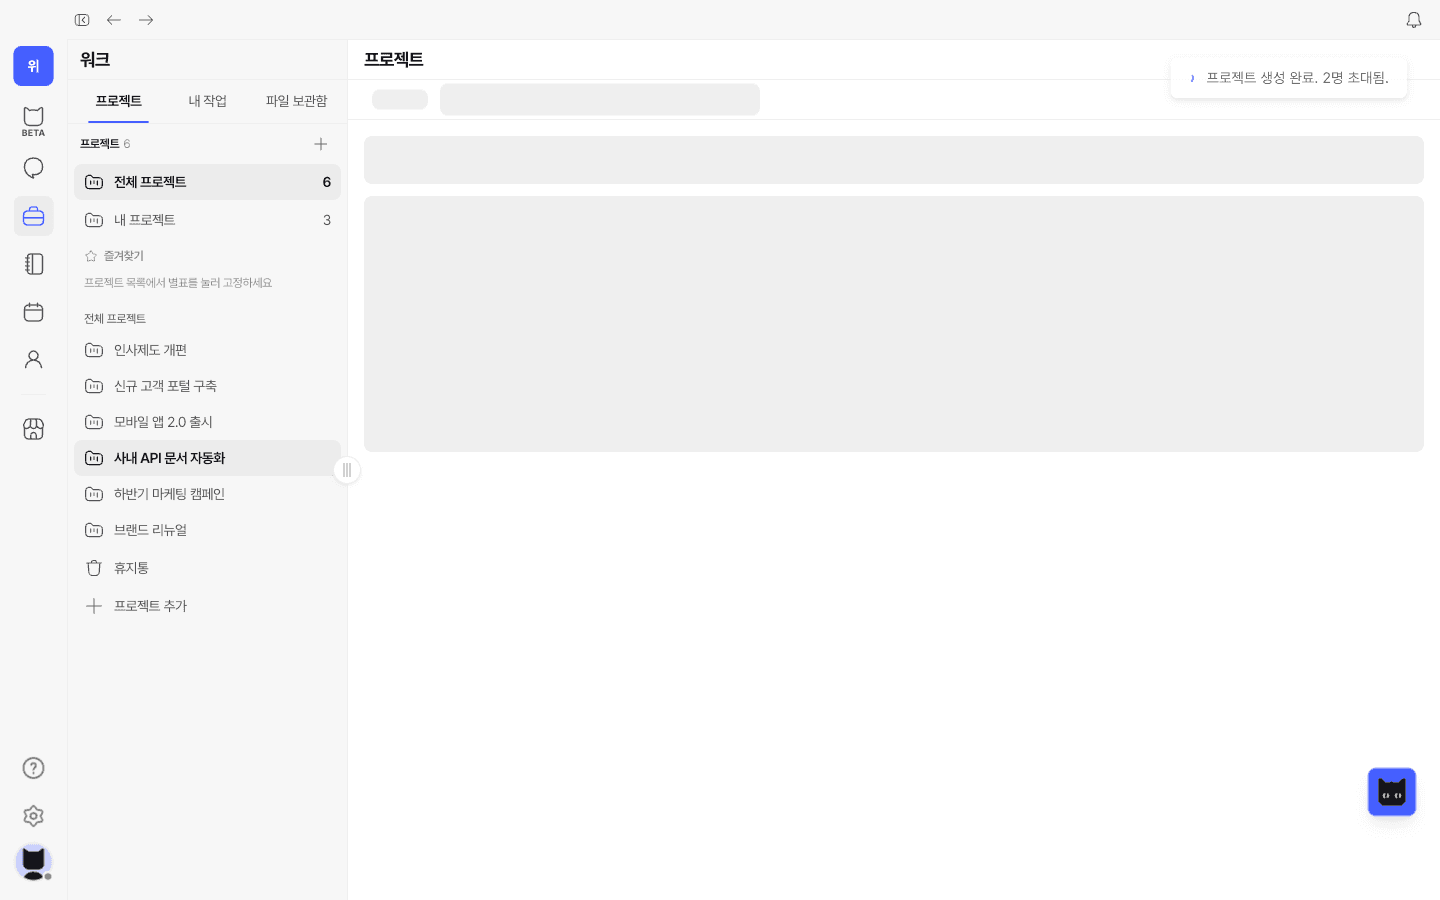Go forward with the right arrow
1440x900 pixels.
[146, 20]
